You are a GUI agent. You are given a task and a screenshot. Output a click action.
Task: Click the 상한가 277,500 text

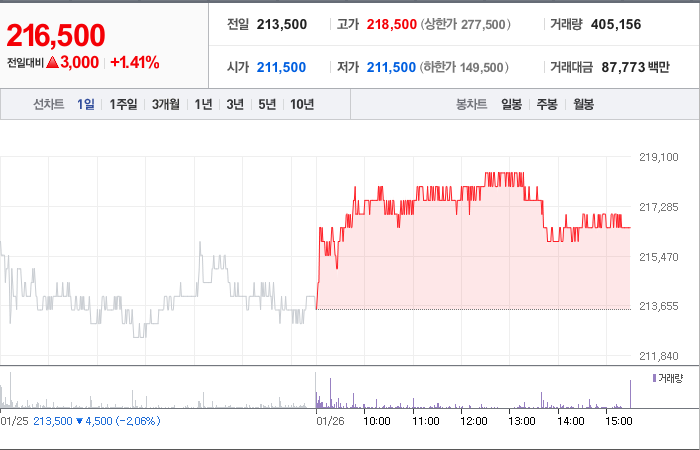tap(465, 24)
